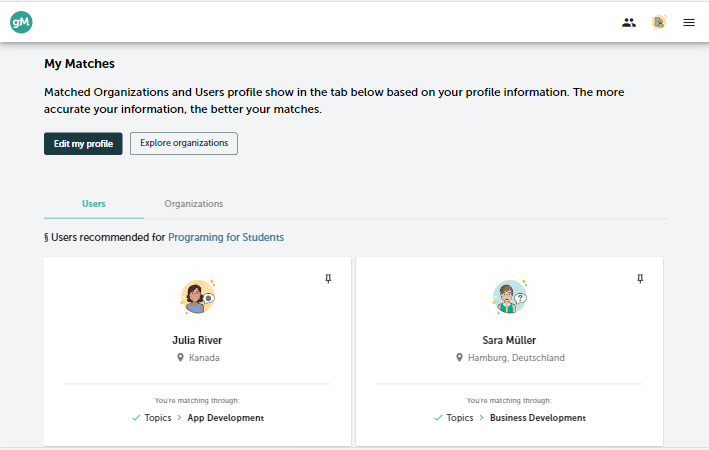Expand App Development topic chevron
This screenshot has width=709, height=450.
pyautogui.click(x=180, y=417)
